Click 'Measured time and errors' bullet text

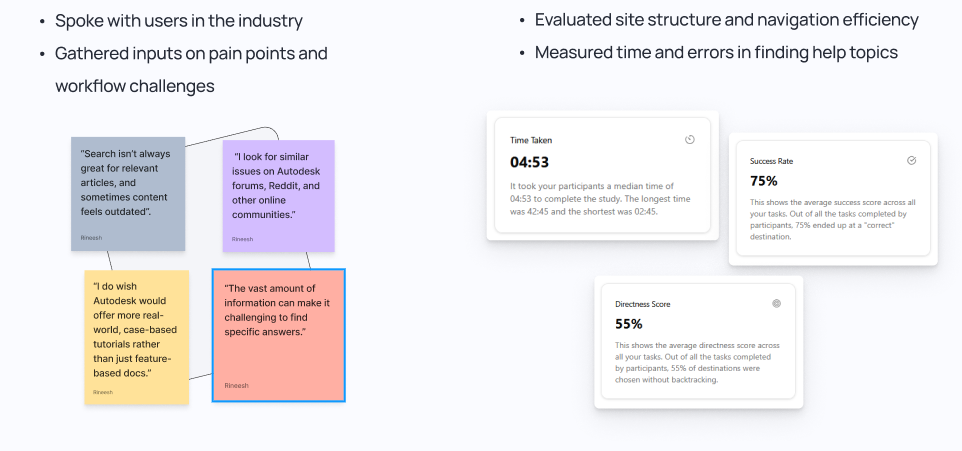click(716, 53)
